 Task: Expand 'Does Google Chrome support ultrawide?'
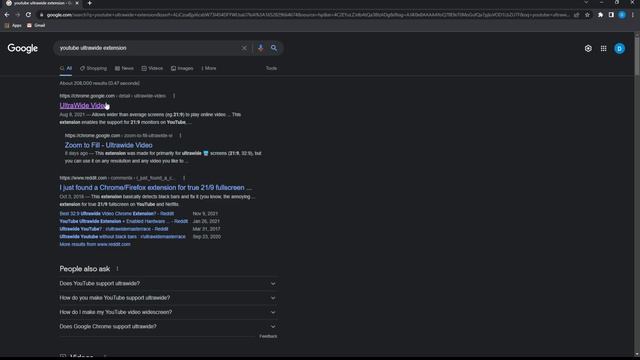[168, 326]
